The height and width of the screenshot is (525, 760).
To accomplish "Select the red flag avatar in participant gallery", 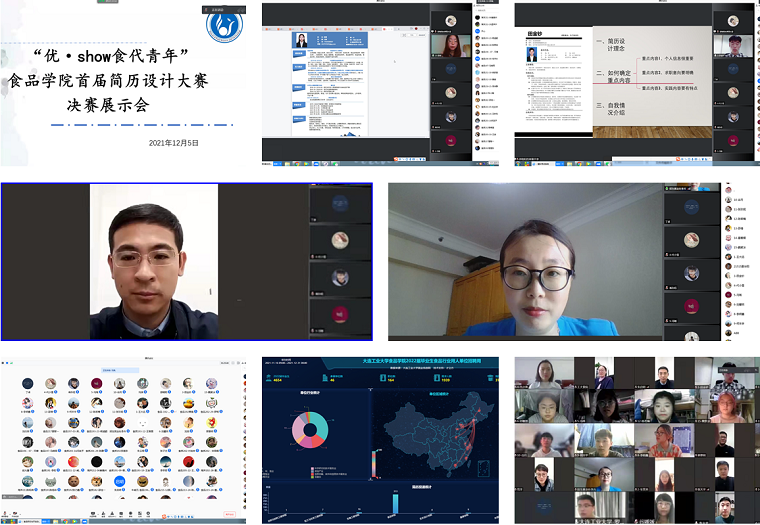I will (x=74, y=461).
